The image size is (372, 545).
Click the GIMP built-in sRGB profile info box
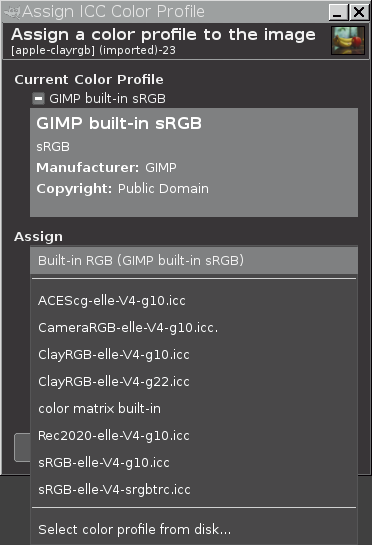[194, 162]
